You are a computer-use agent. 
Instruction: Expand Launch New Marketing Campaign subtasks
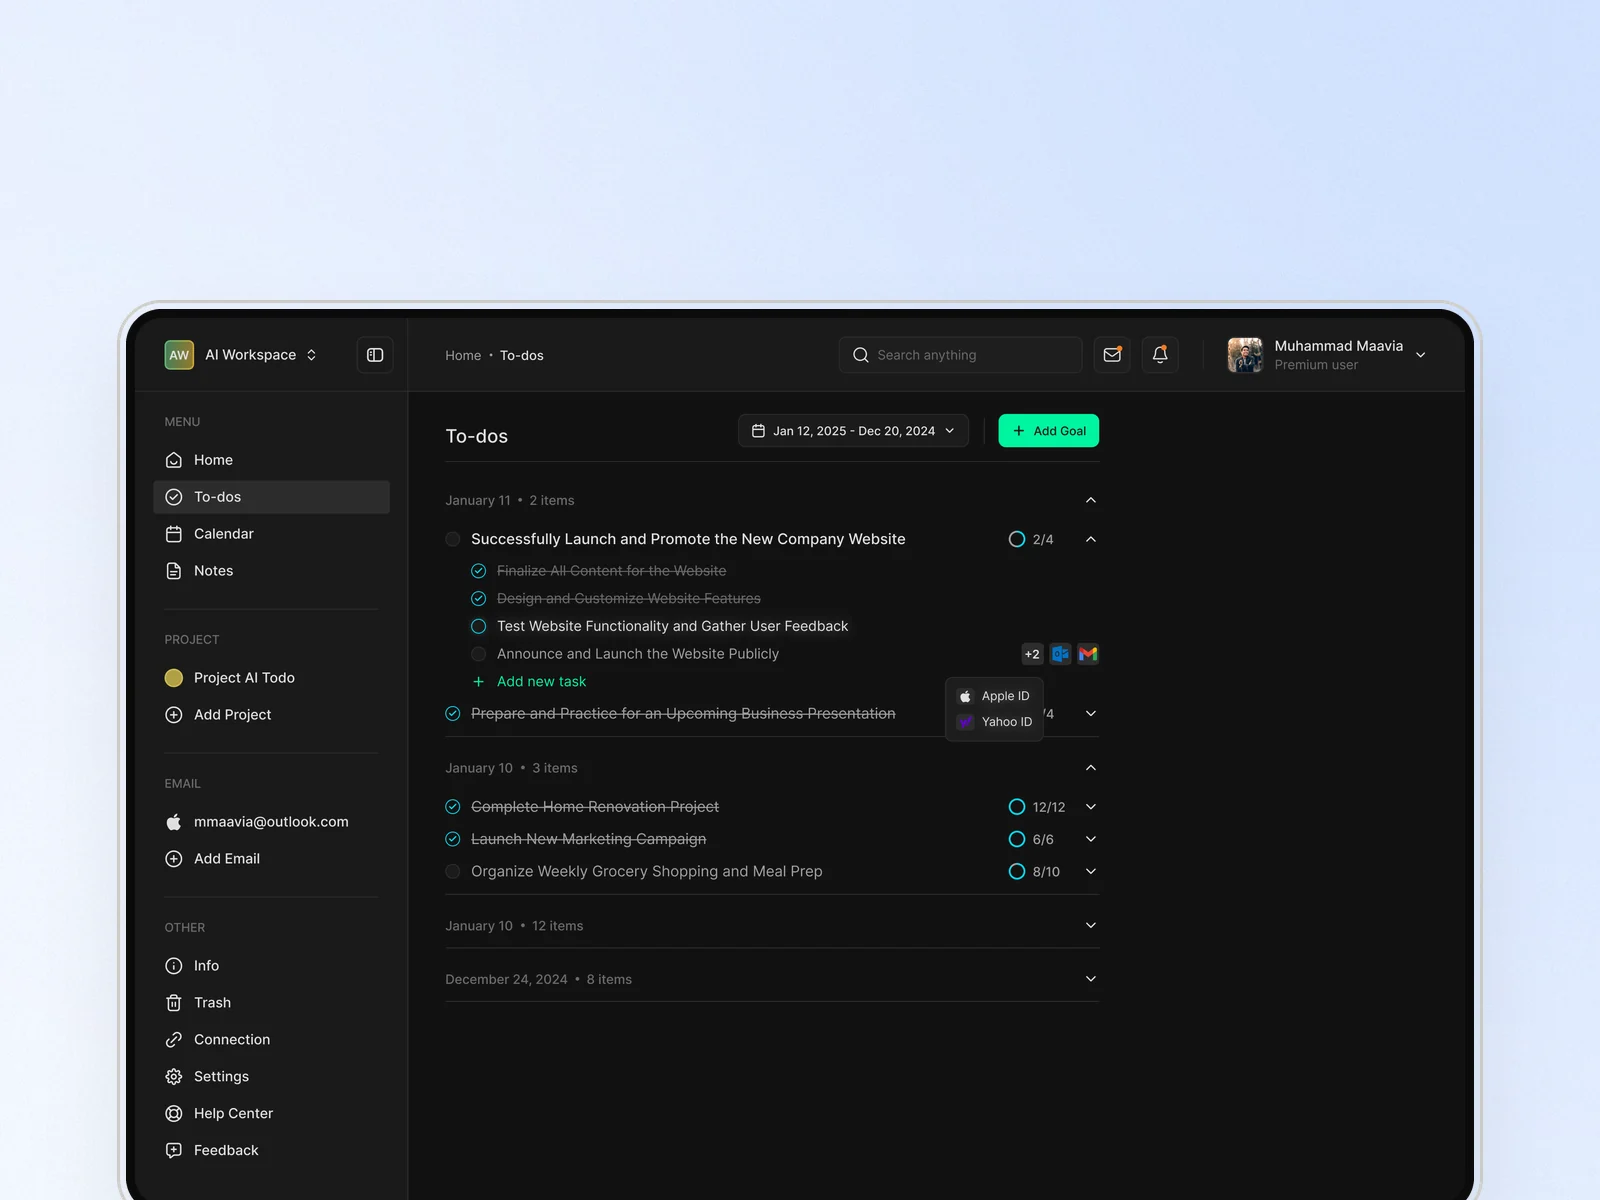1091,839
